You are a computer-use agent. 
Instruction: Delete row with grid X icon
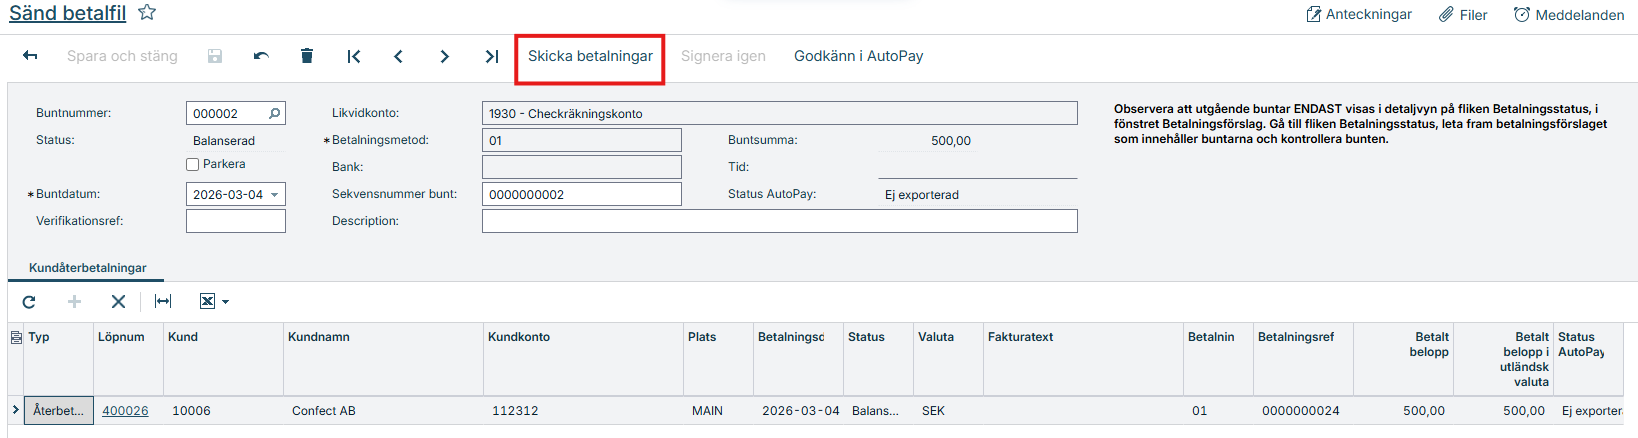(118, 301)
